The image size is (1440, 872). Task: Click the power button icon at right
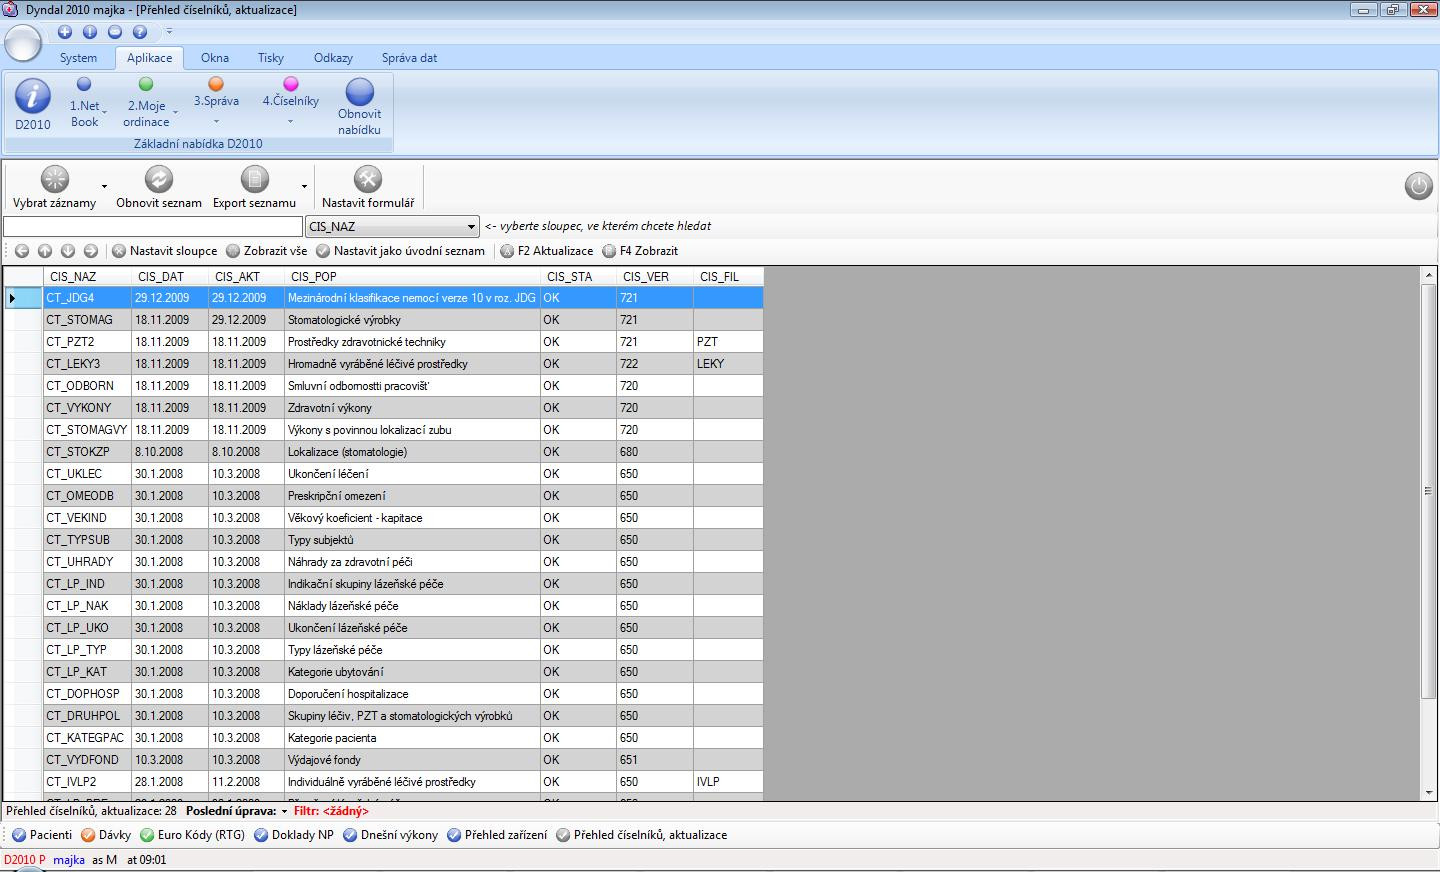pyautogui.click(x=1418, y=186)
